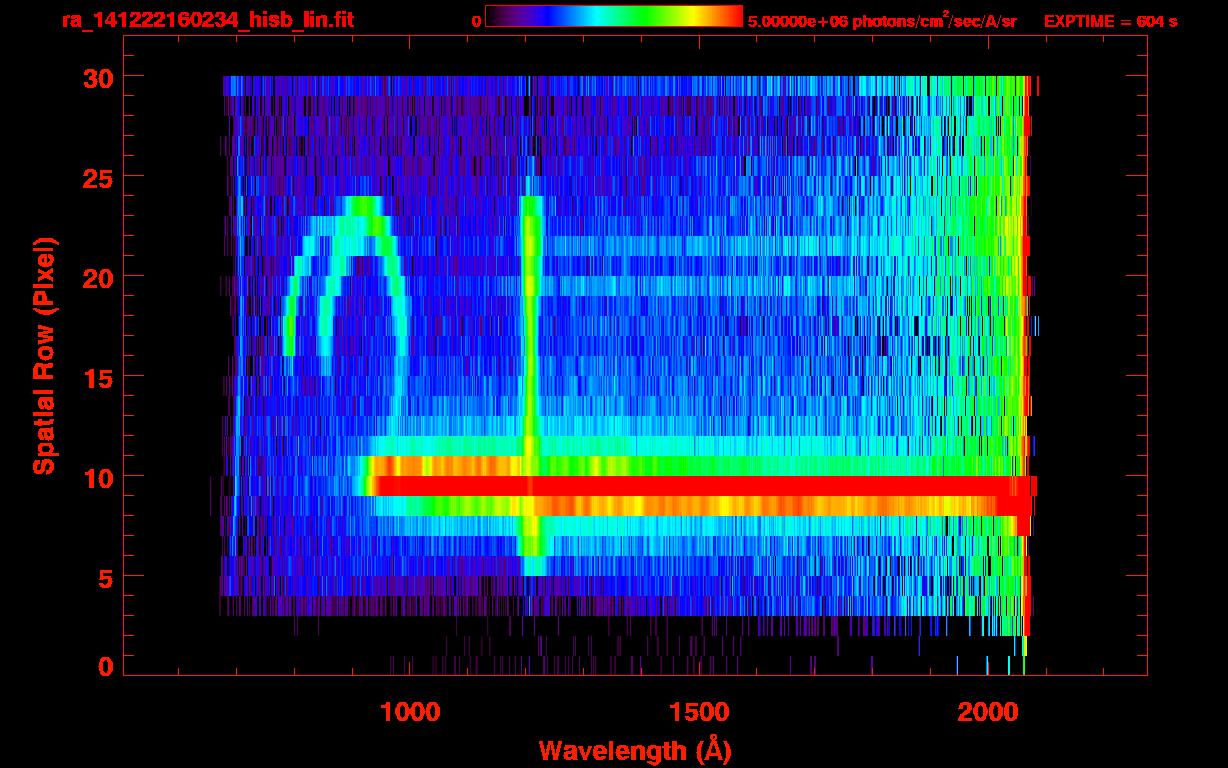
Task: Click the Wavelength (Å) axis title
Action: pos(634,750)
